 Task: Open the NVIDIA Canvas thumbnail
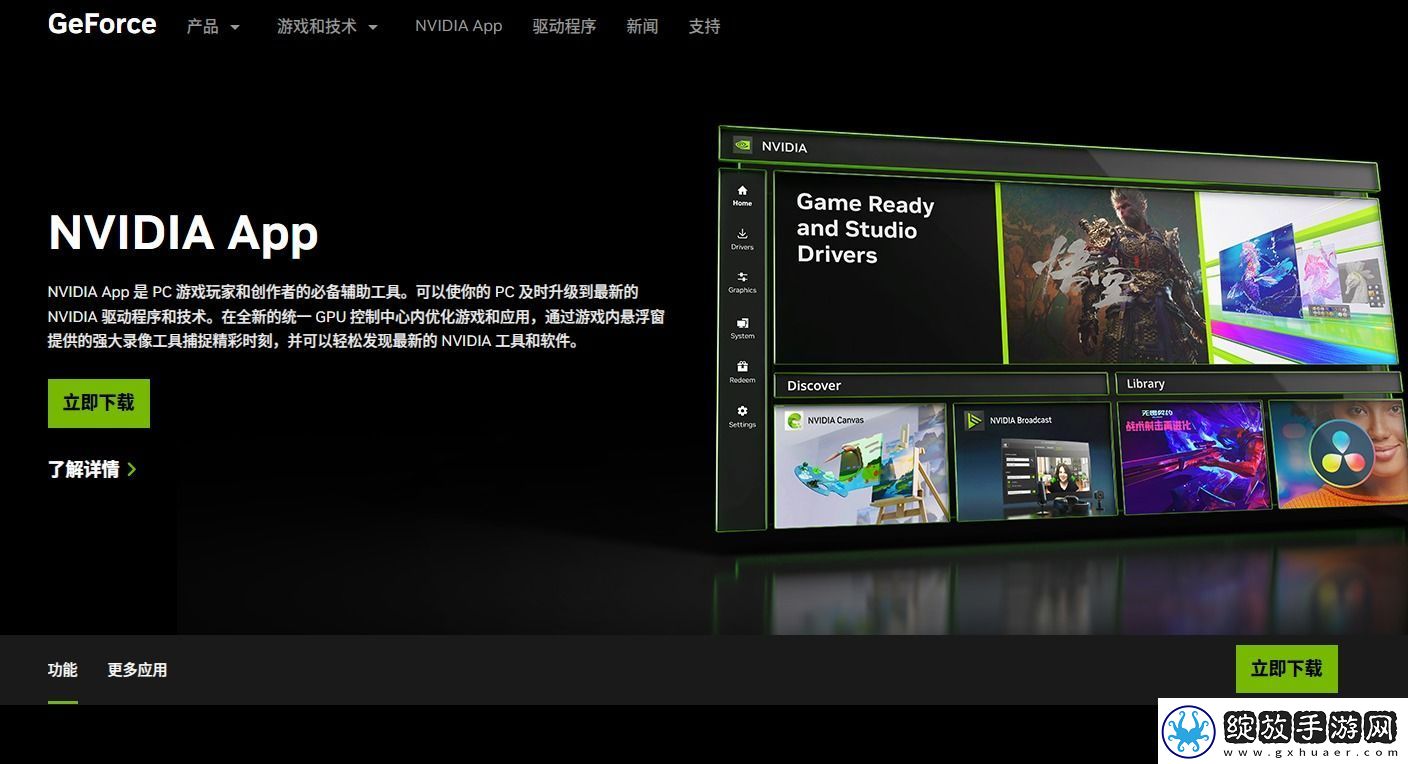click(861, 464)
